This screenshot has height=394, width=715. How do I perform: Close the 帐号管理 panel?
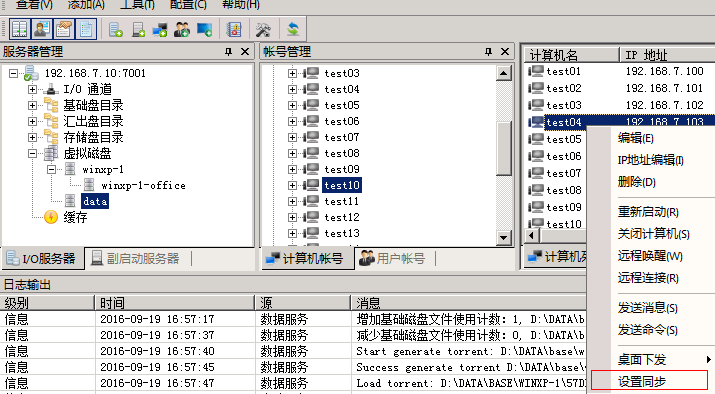(x=505, y=52)
